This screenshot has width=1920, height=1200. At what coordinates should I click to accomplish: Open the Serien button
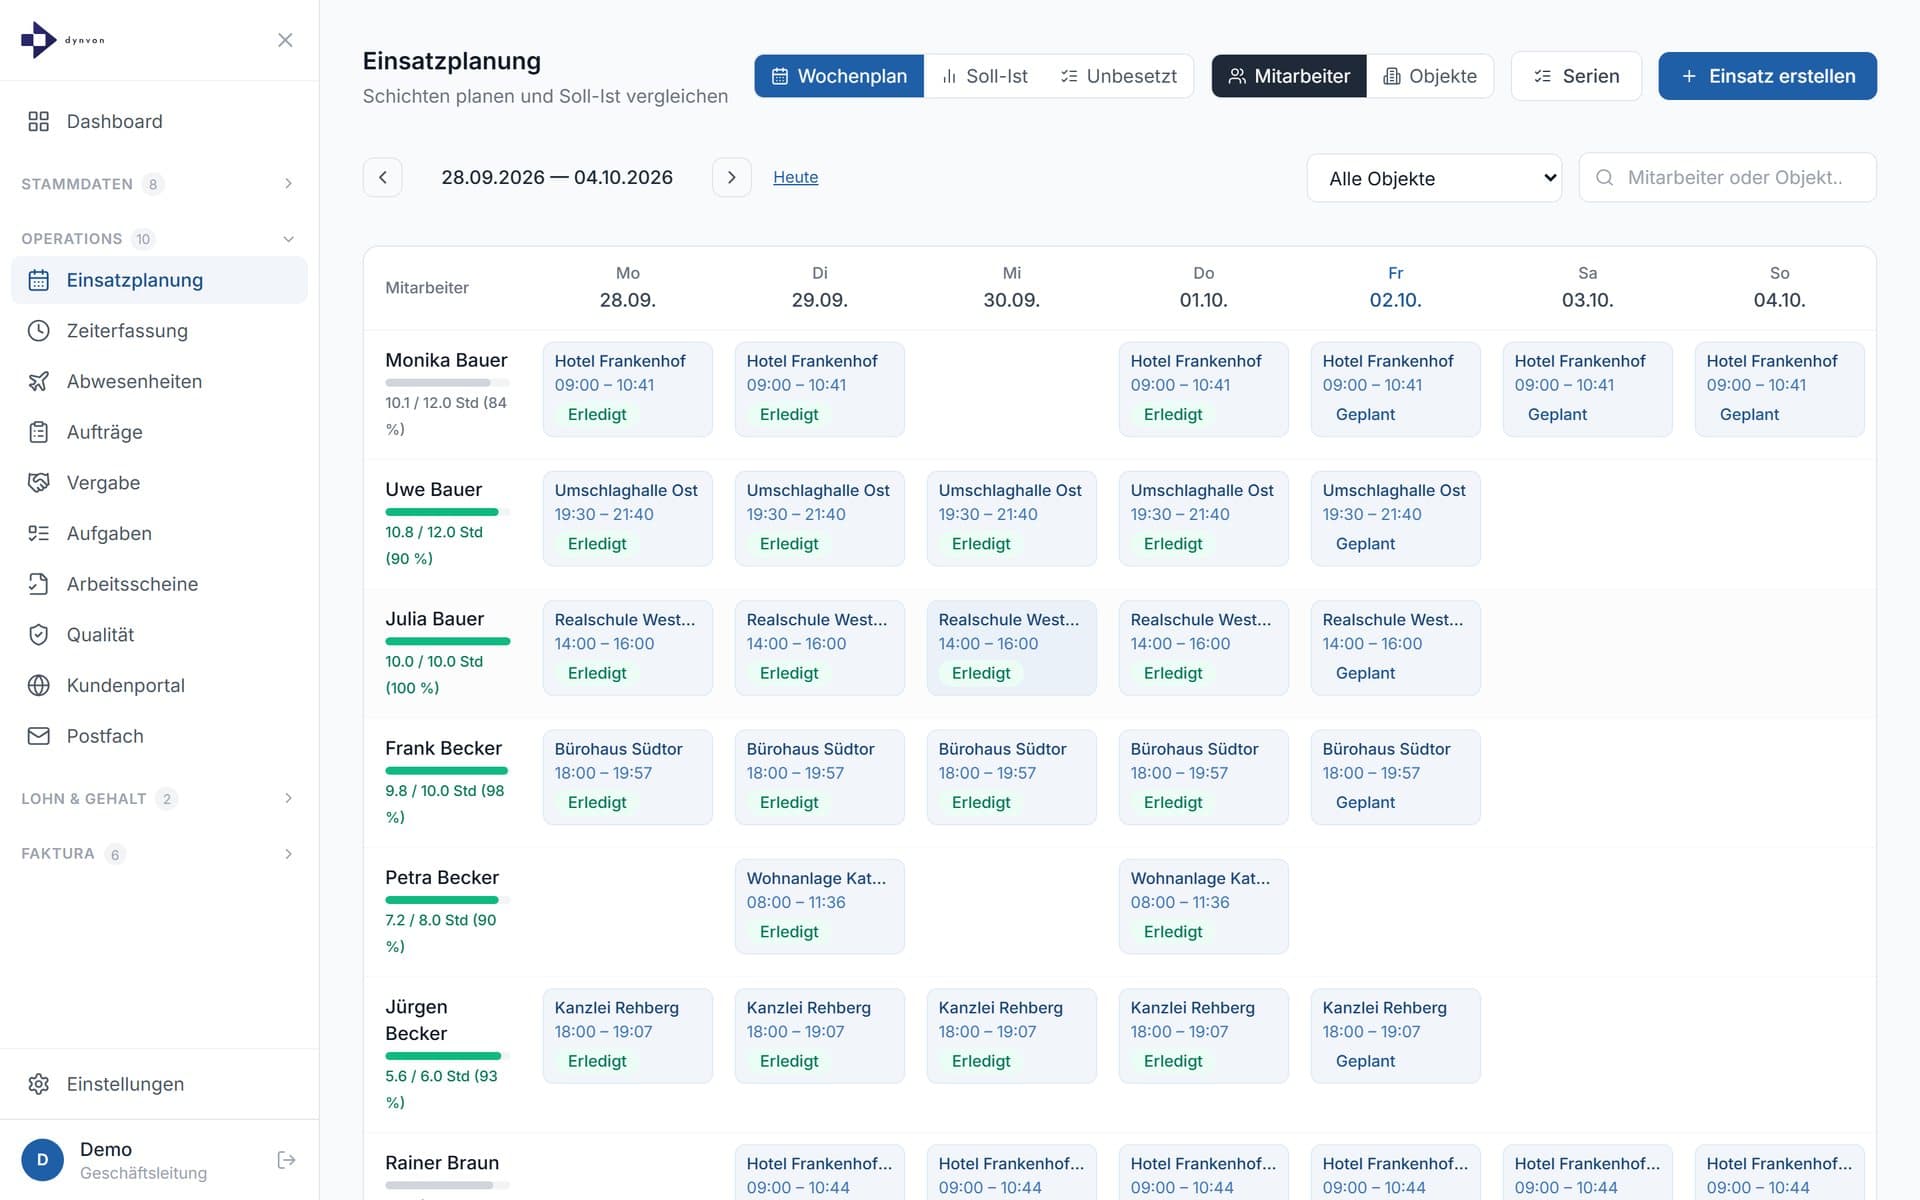(x=1576, y=76)
